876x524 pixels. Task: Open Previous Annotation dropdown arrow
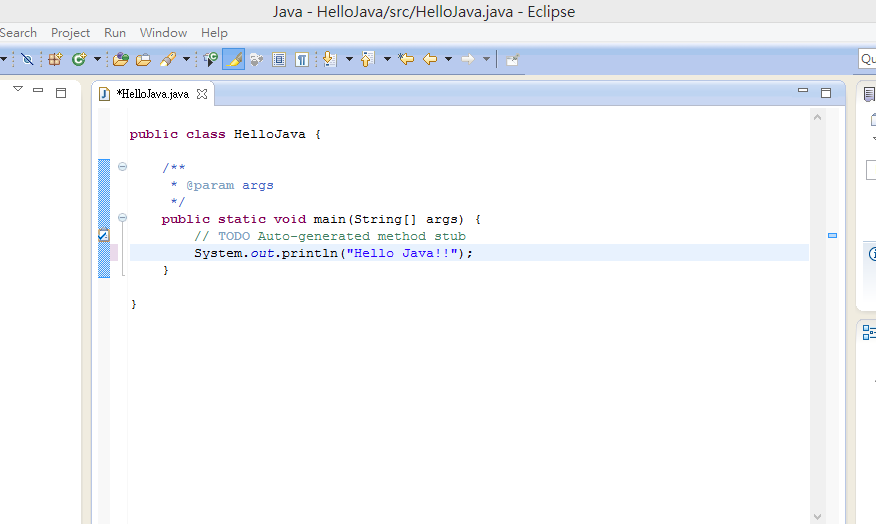(x=387, y=59)
